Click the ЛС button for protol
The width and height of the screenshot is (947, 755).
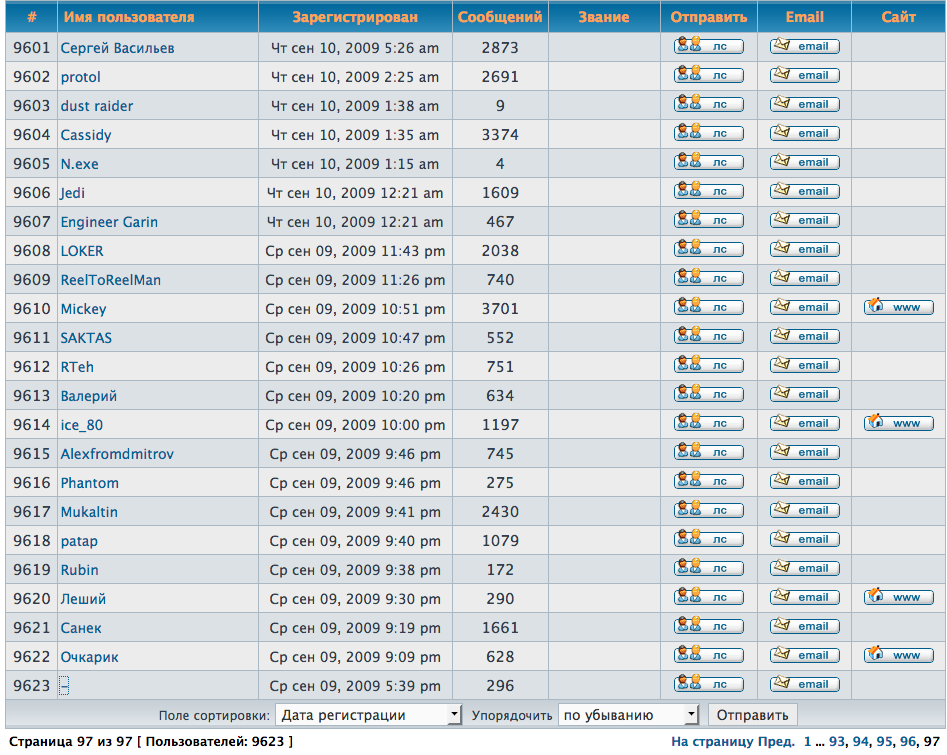708,75
